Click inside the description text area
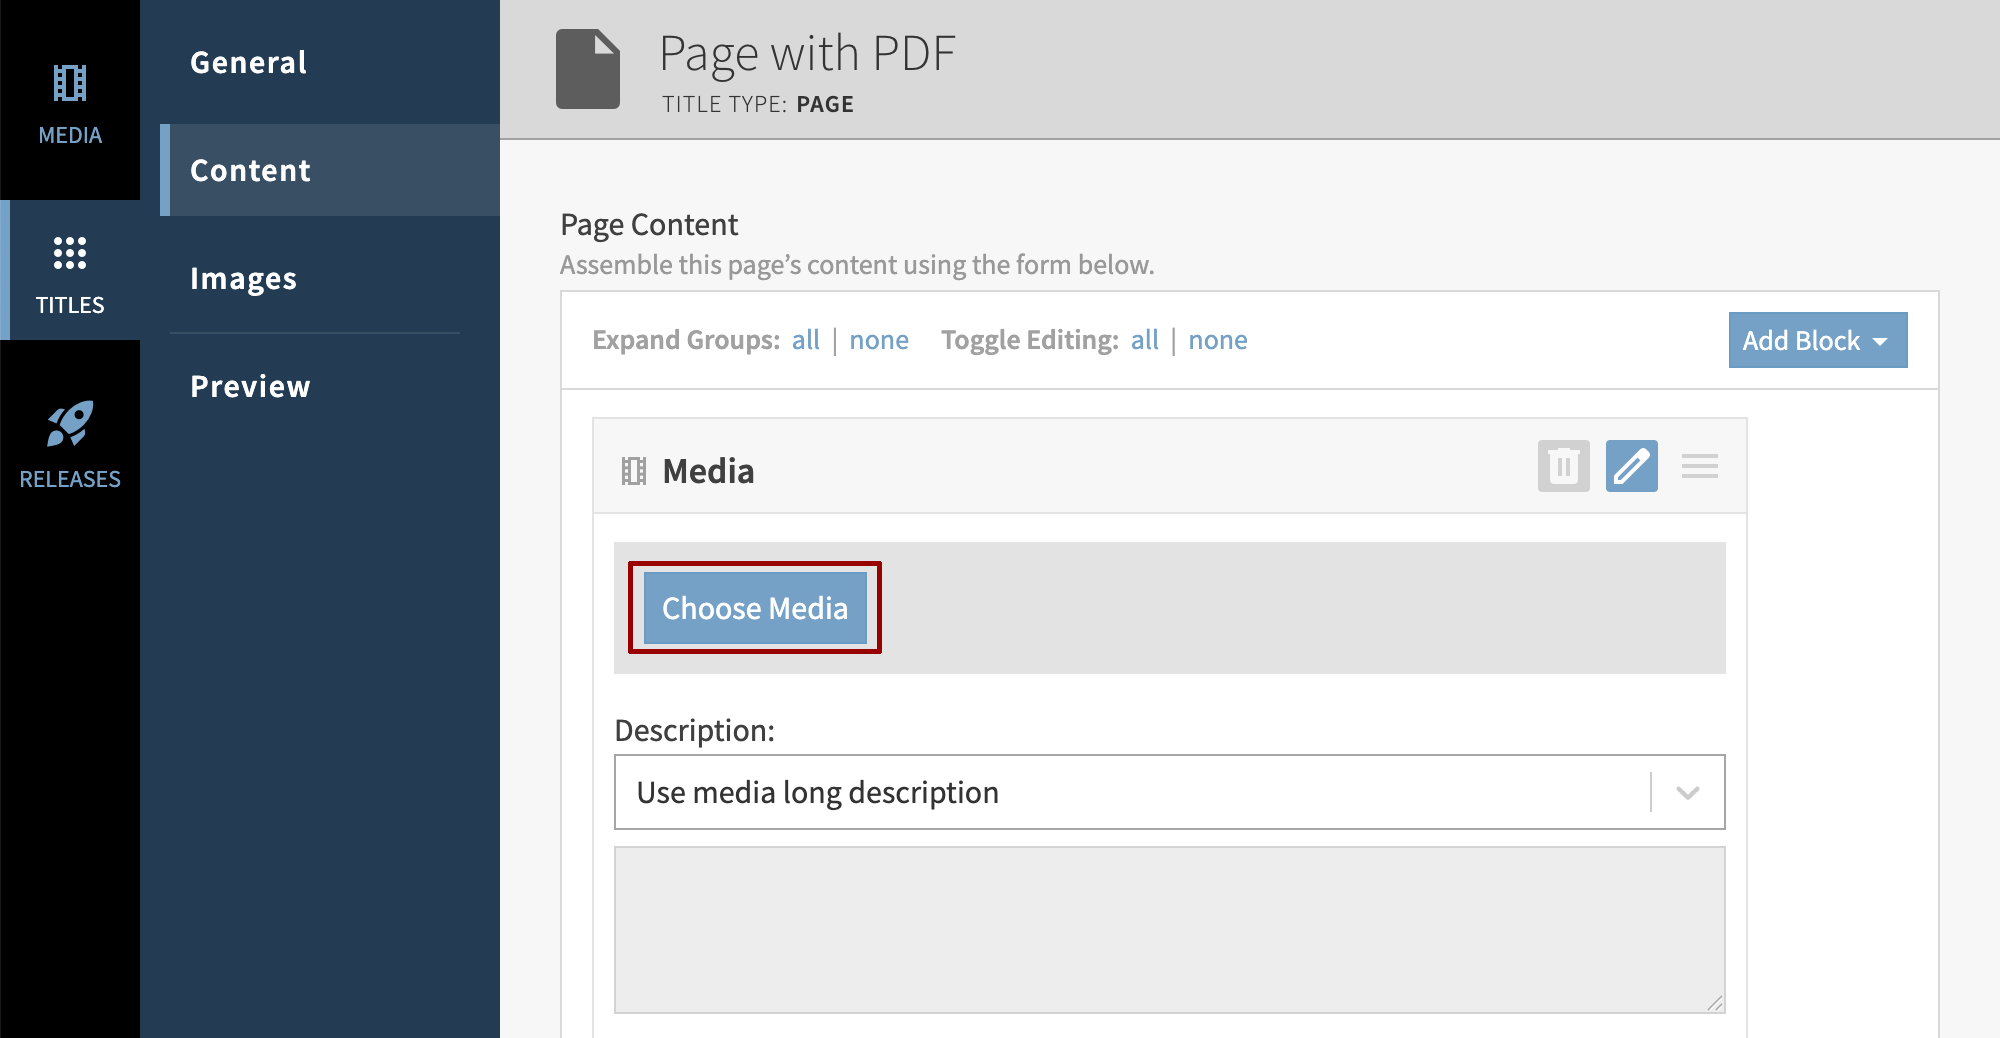2000x1038 pixels. coord(1168,930)
